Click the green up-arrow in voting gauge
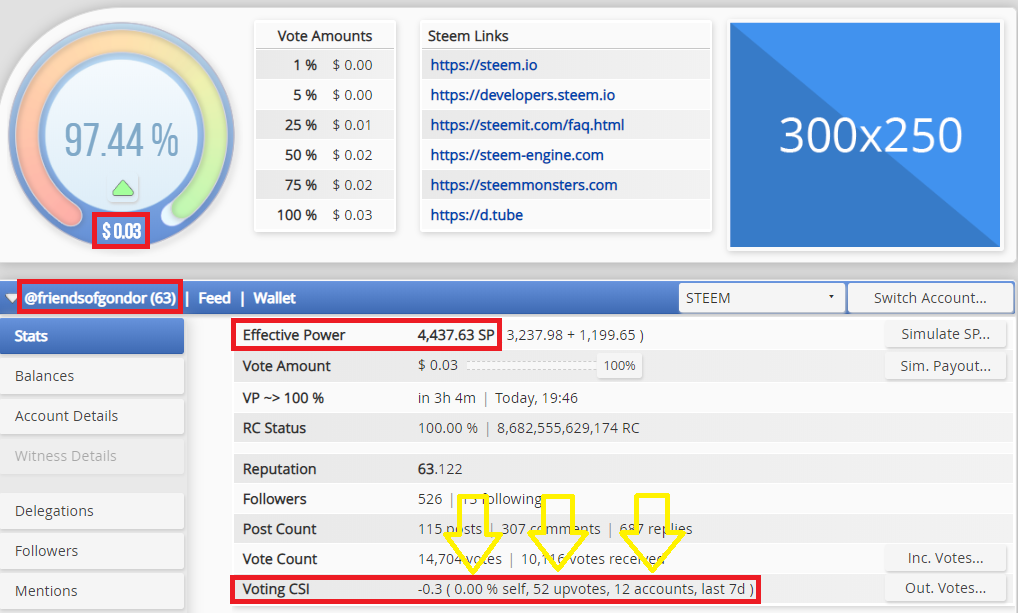Screen dimensions: 1018x613 pyautogui.click(x=123, y=188)
